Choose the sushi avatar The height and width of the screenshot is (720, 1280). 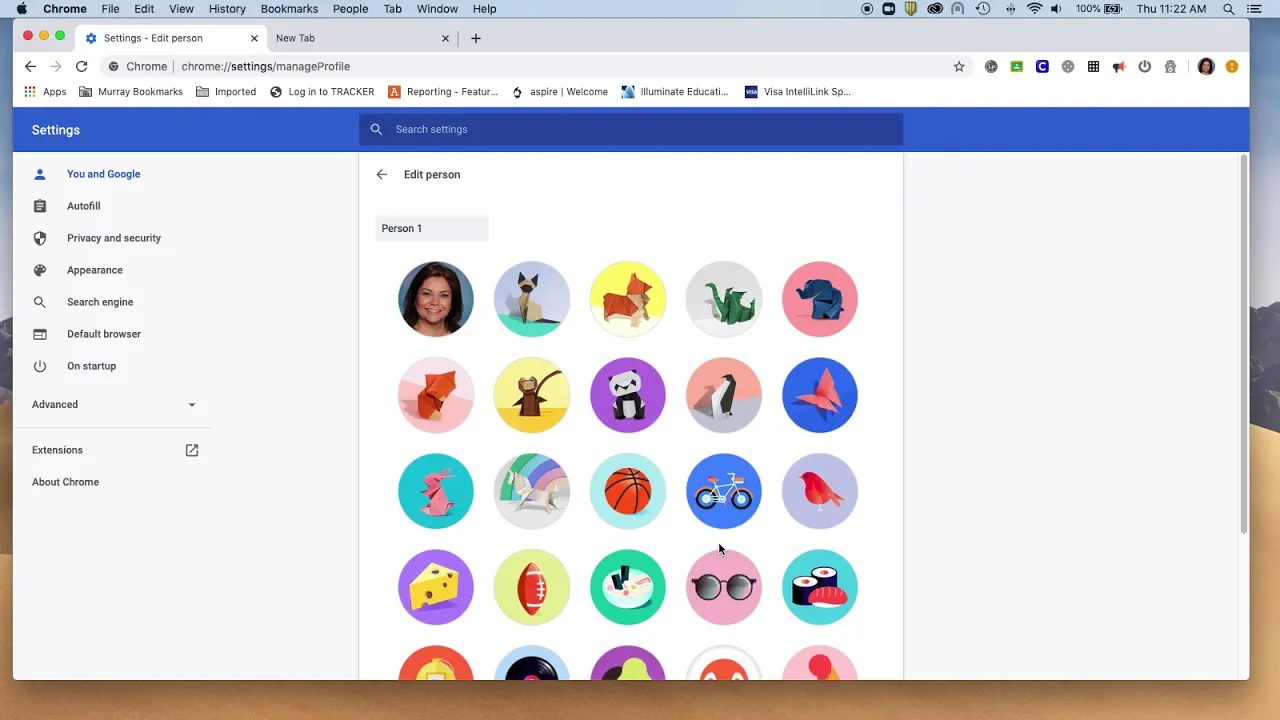(820, 587)
